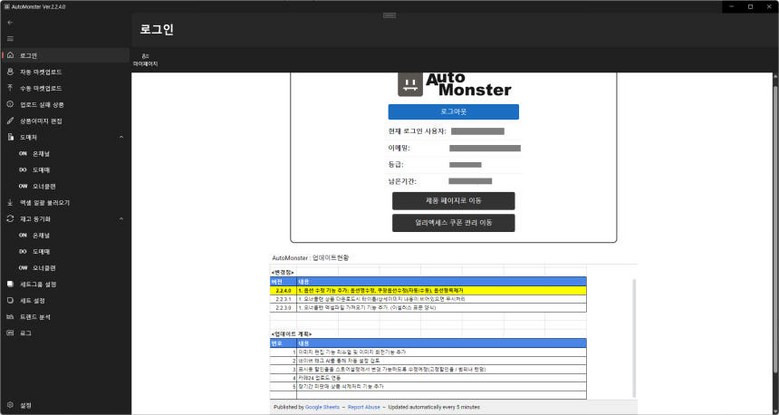779x415 pixels.
Task: Click the 도매처 document icon
Action: coord(10,137)
